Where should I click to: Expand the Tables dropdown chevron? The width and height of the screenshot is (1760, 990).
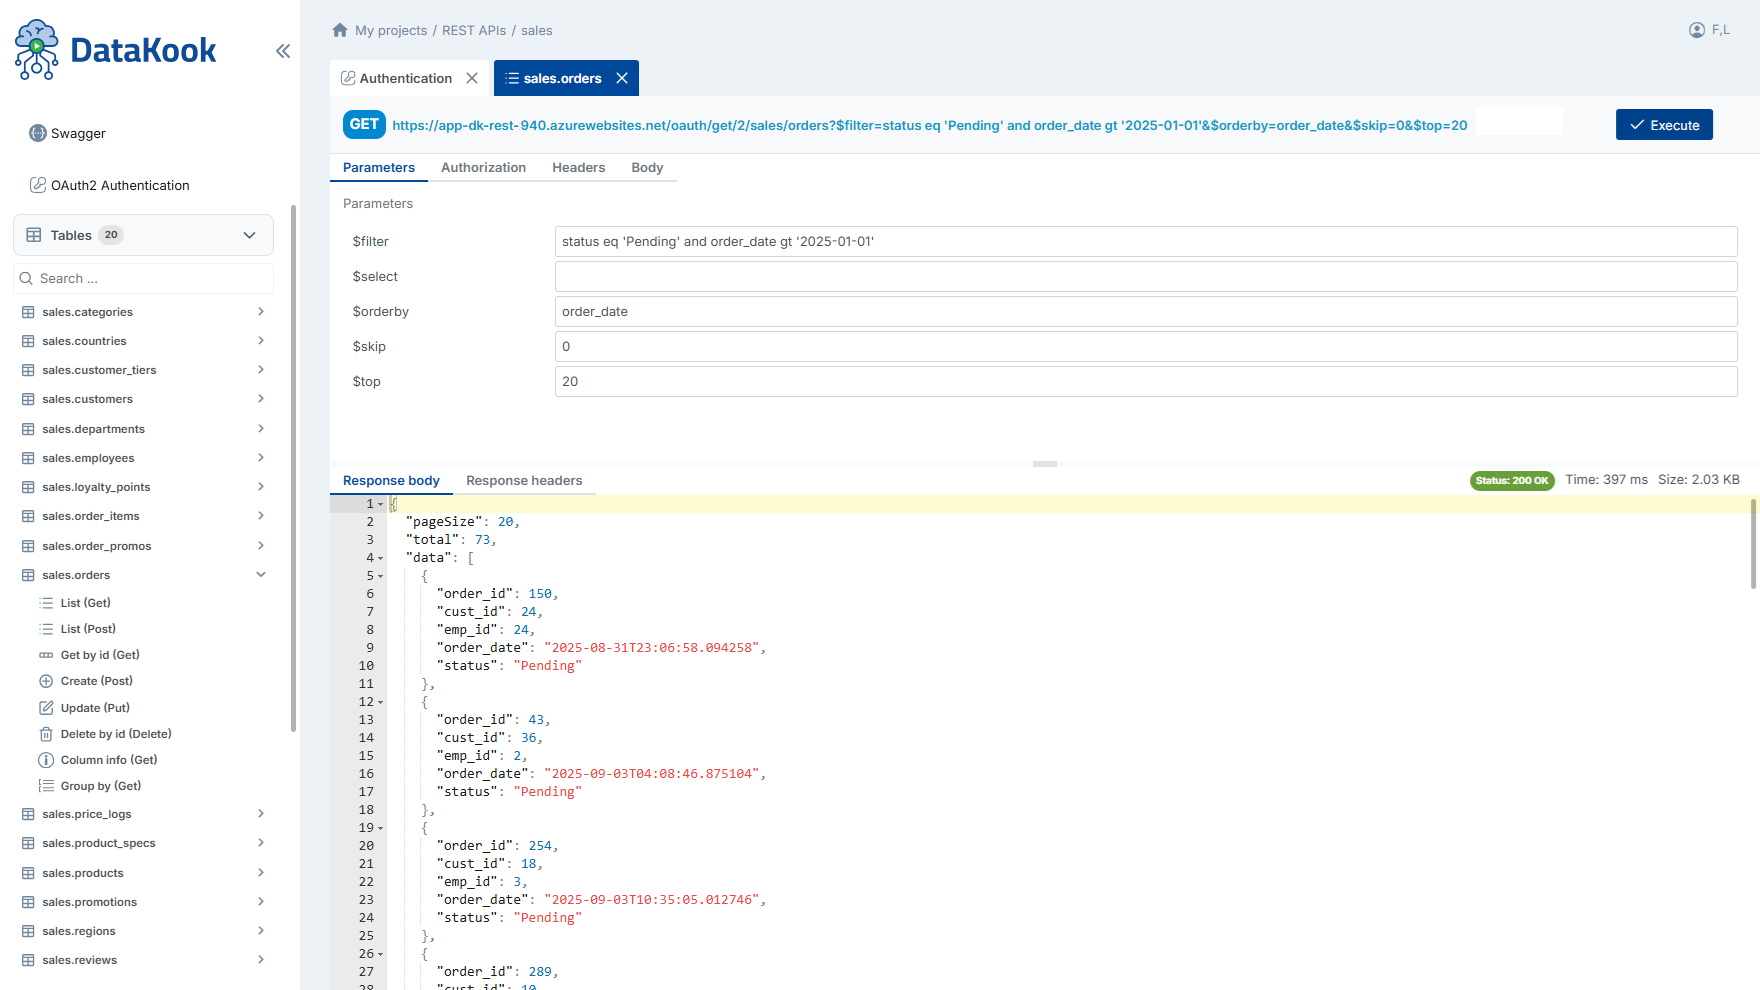click(x=250, y=235)
